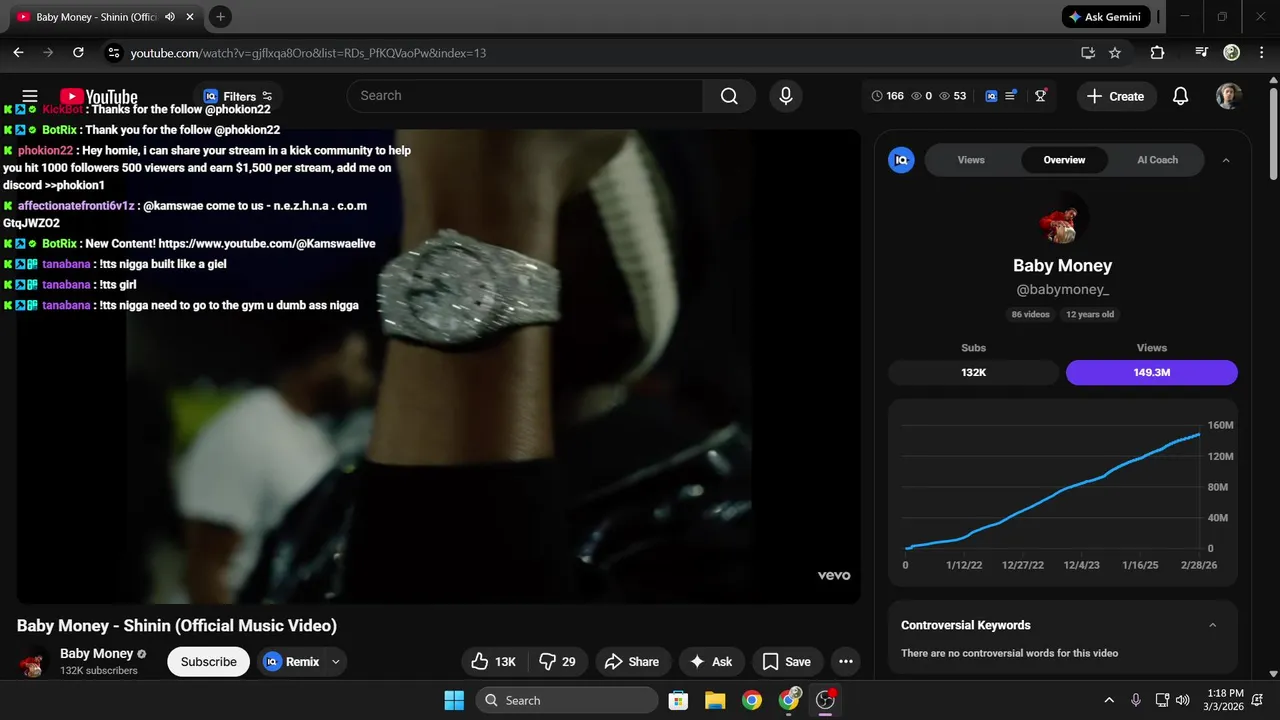This screenshot has height=720, width=1280.
Task: Open the Chrome extensions puzzle icon
Action: (x=1157, y=52)
